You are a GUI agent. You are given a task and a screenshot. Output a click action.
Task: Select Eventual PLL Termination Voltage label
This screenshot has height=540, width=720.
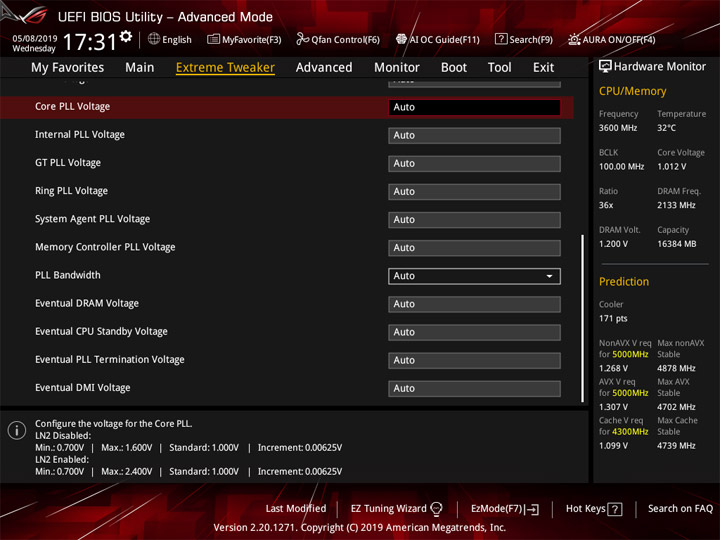(x=110, y=360)
